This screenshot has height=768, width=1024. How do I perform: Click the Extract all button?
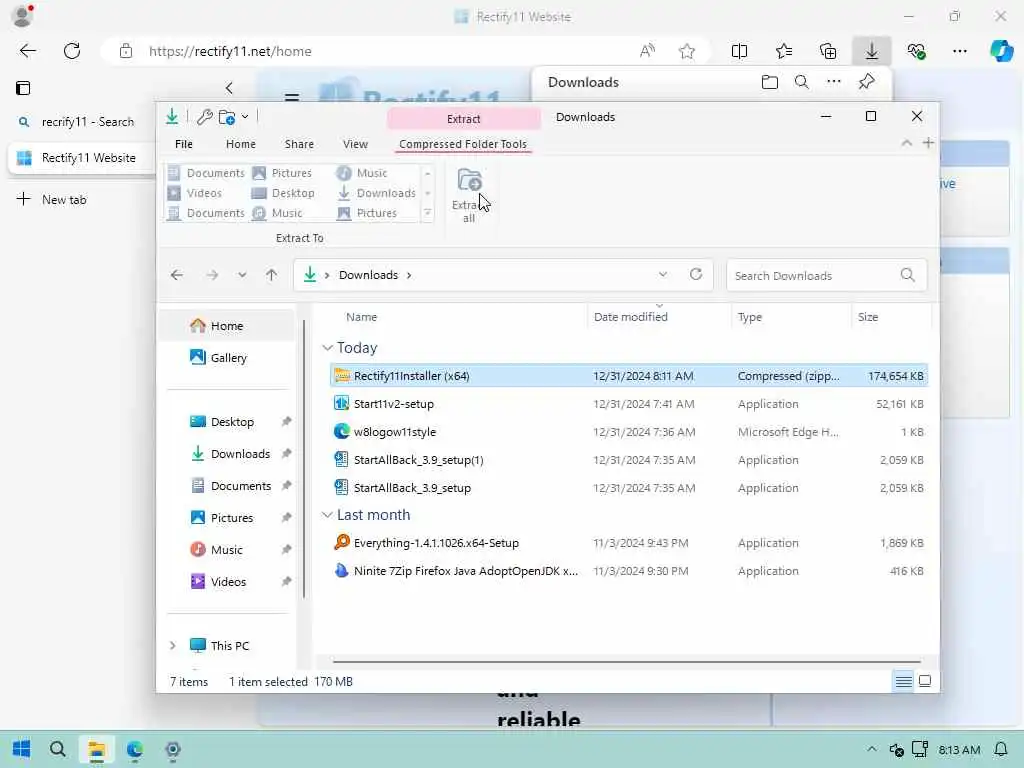click(469, 195)
